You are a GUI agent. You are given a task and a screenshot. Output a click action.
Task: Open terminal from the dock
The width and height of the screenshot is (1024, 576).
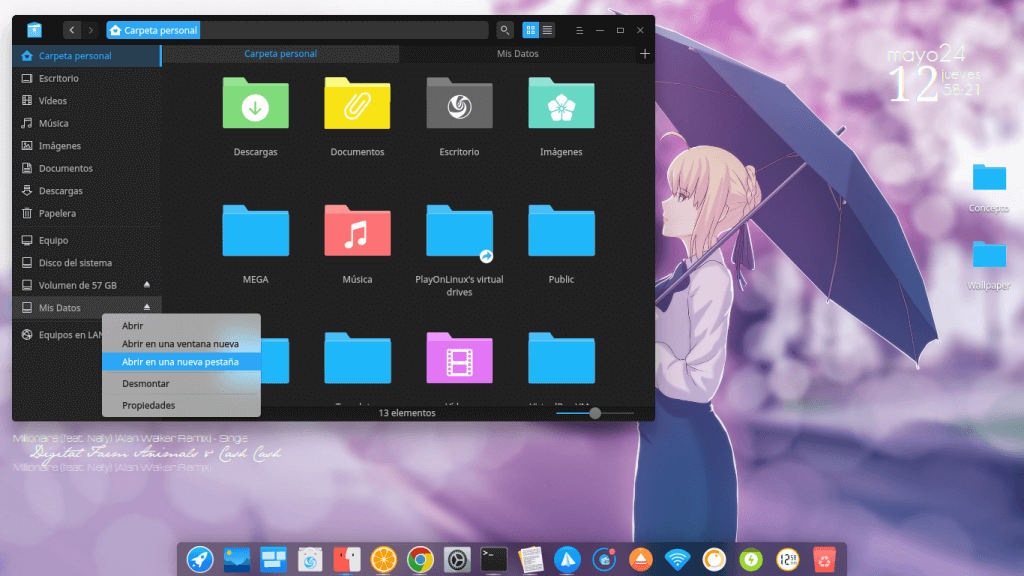pyautogui.click(x=494, y=559)
